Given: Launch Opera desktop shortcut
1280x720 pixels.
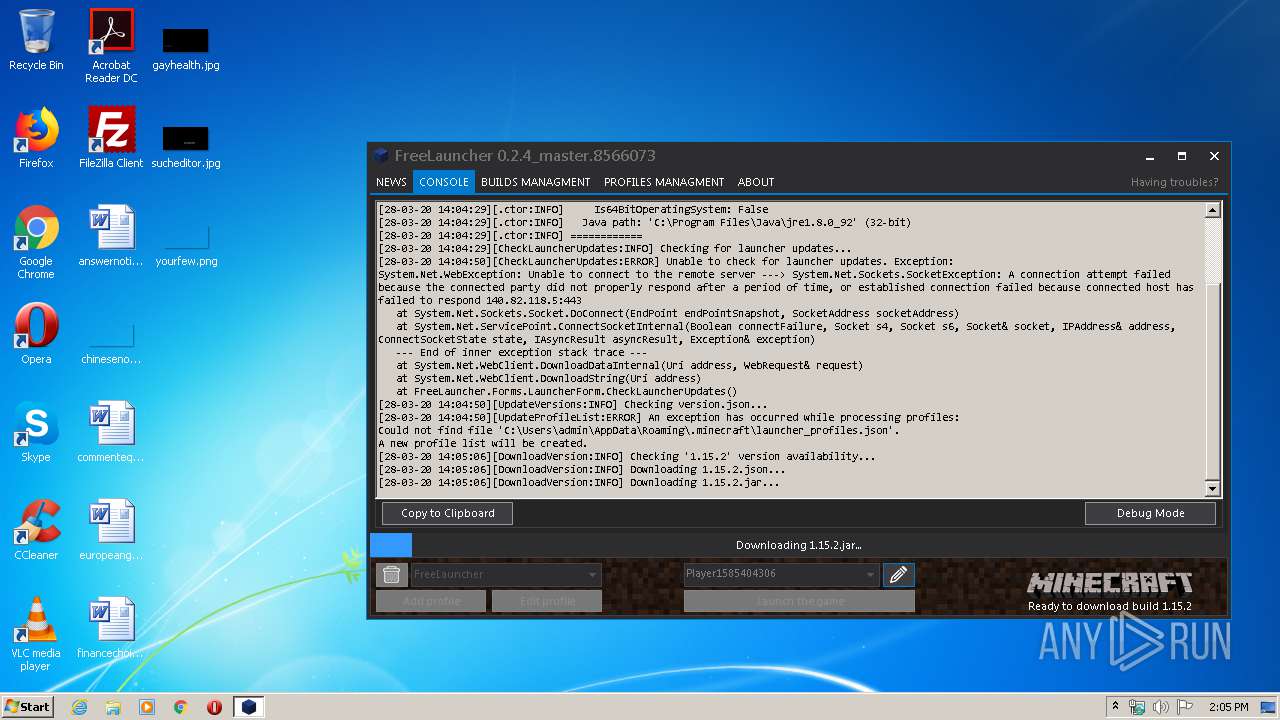Looking at the screenshot, I should click(x=36, y=334).
